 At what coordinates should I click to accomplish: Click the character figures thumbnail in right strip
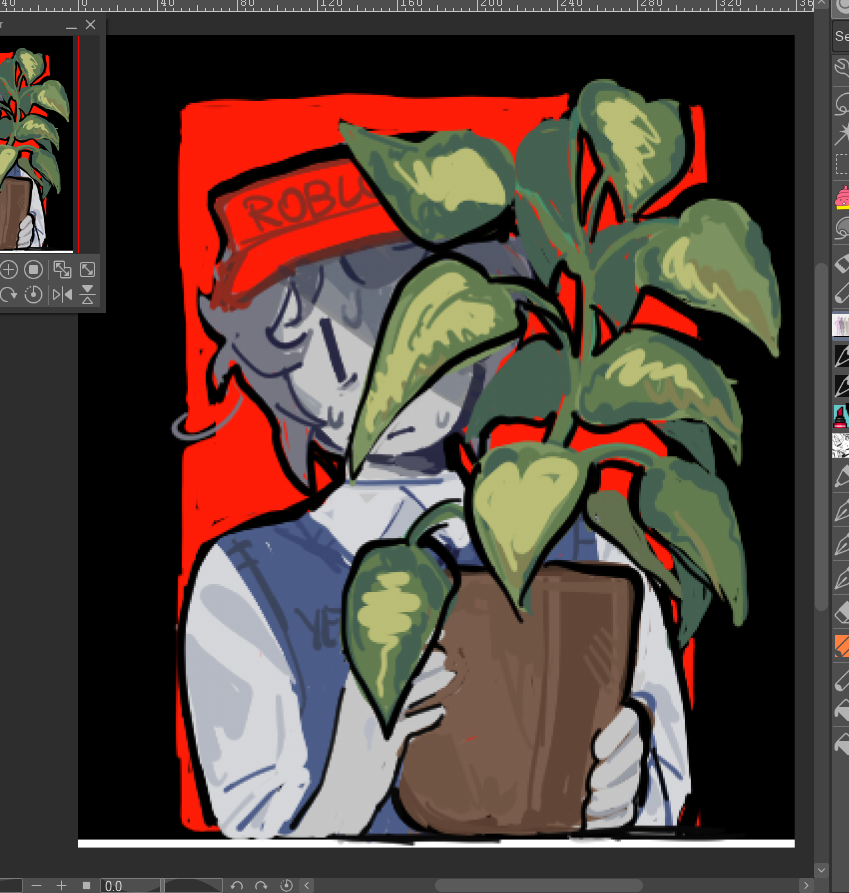pyautogui.click(x=841, y=325)
